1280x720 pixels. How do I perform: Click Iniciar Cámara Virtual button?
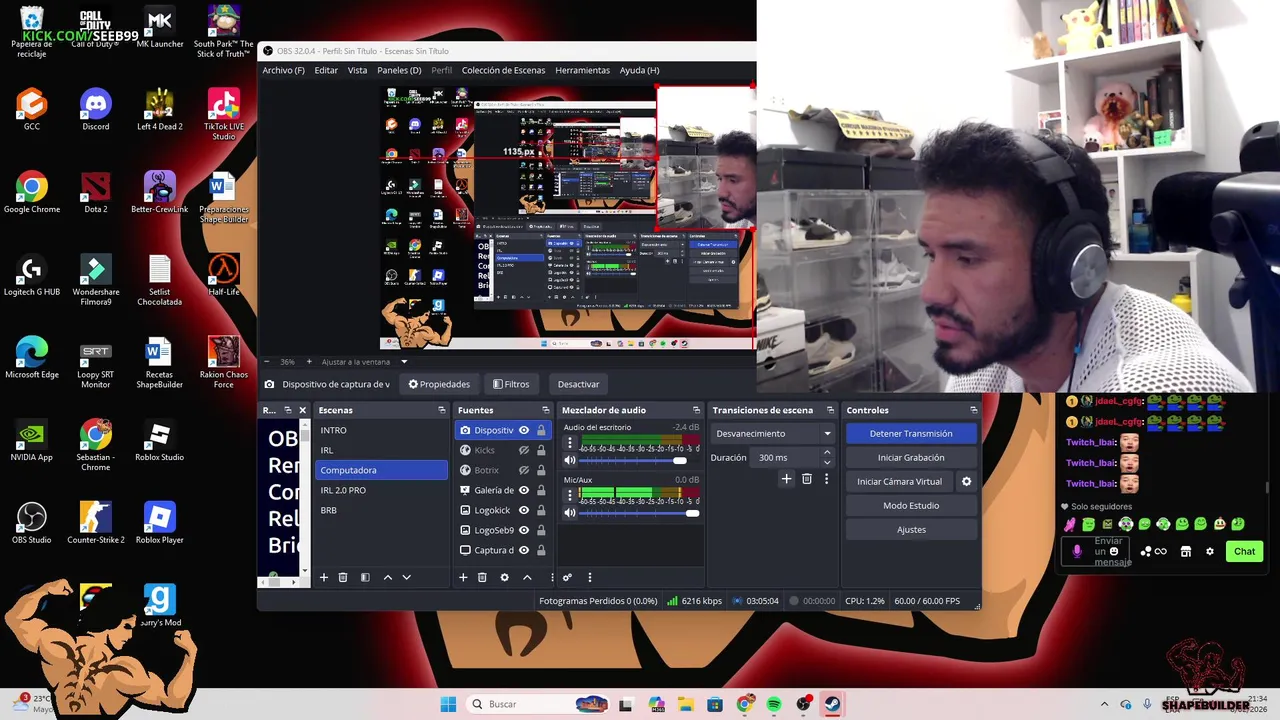899,481
